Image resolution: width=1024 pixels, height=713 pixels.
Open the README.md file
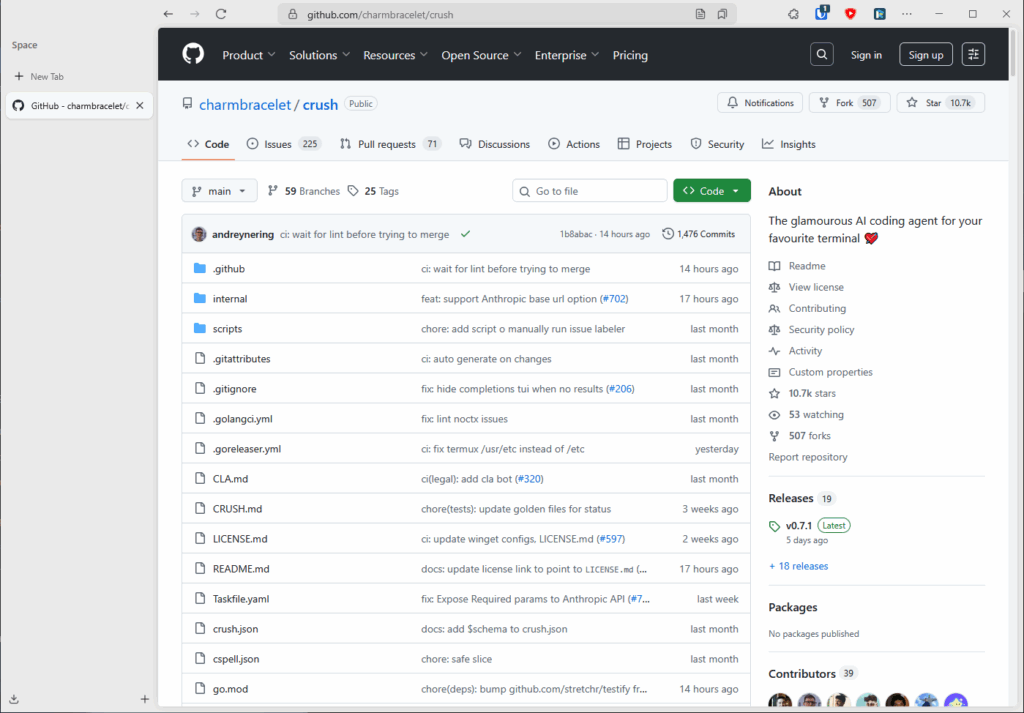click(x=241, y=569)
